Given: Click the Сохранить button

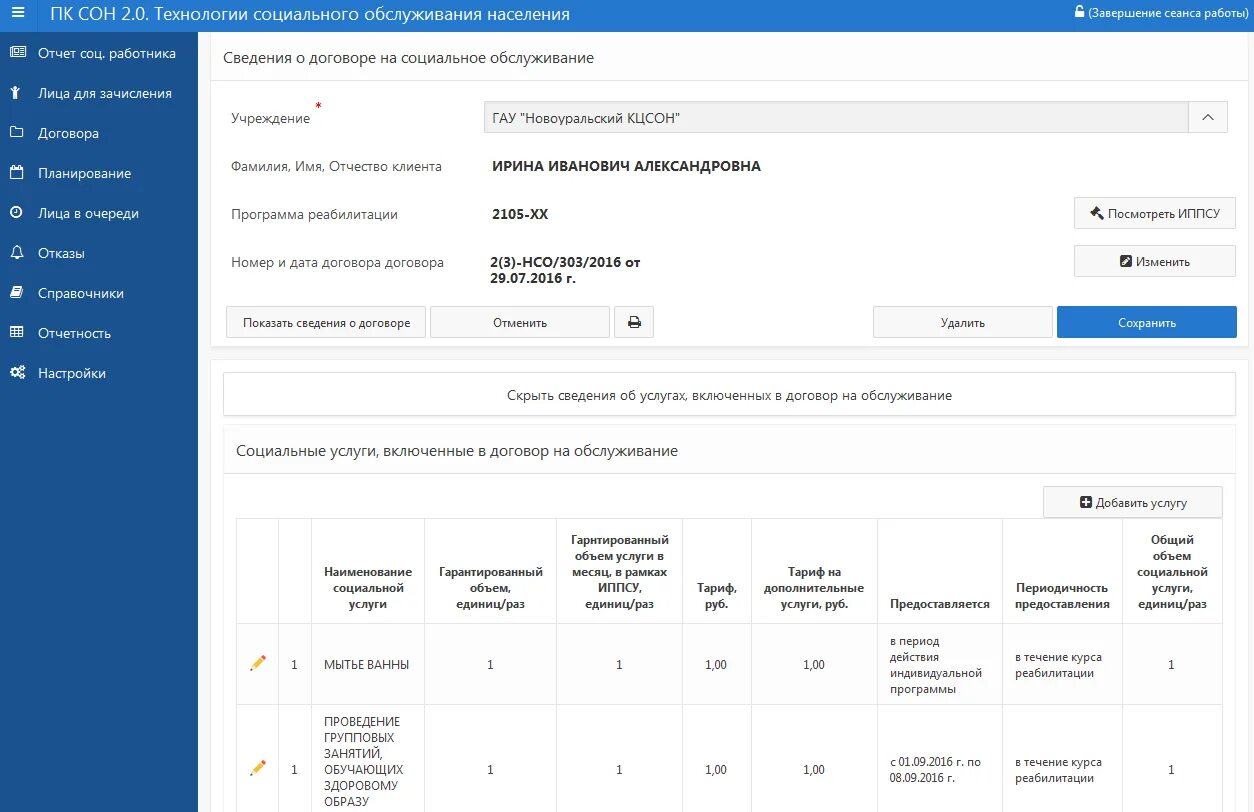Looking at the screenshot, I should tap(1146, 322).
